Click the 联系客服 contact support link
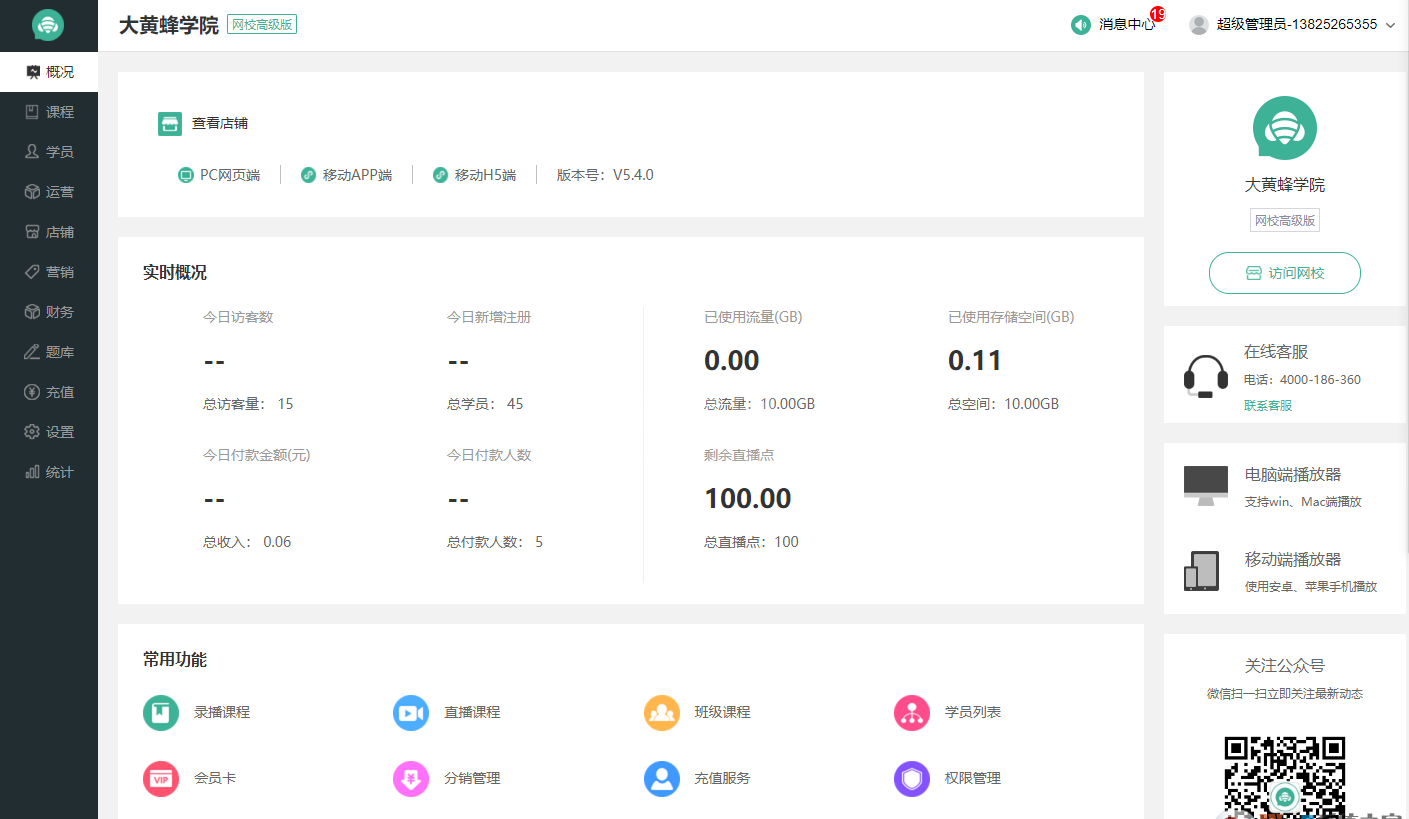The image size is (1409, 819). (1268, 406)
